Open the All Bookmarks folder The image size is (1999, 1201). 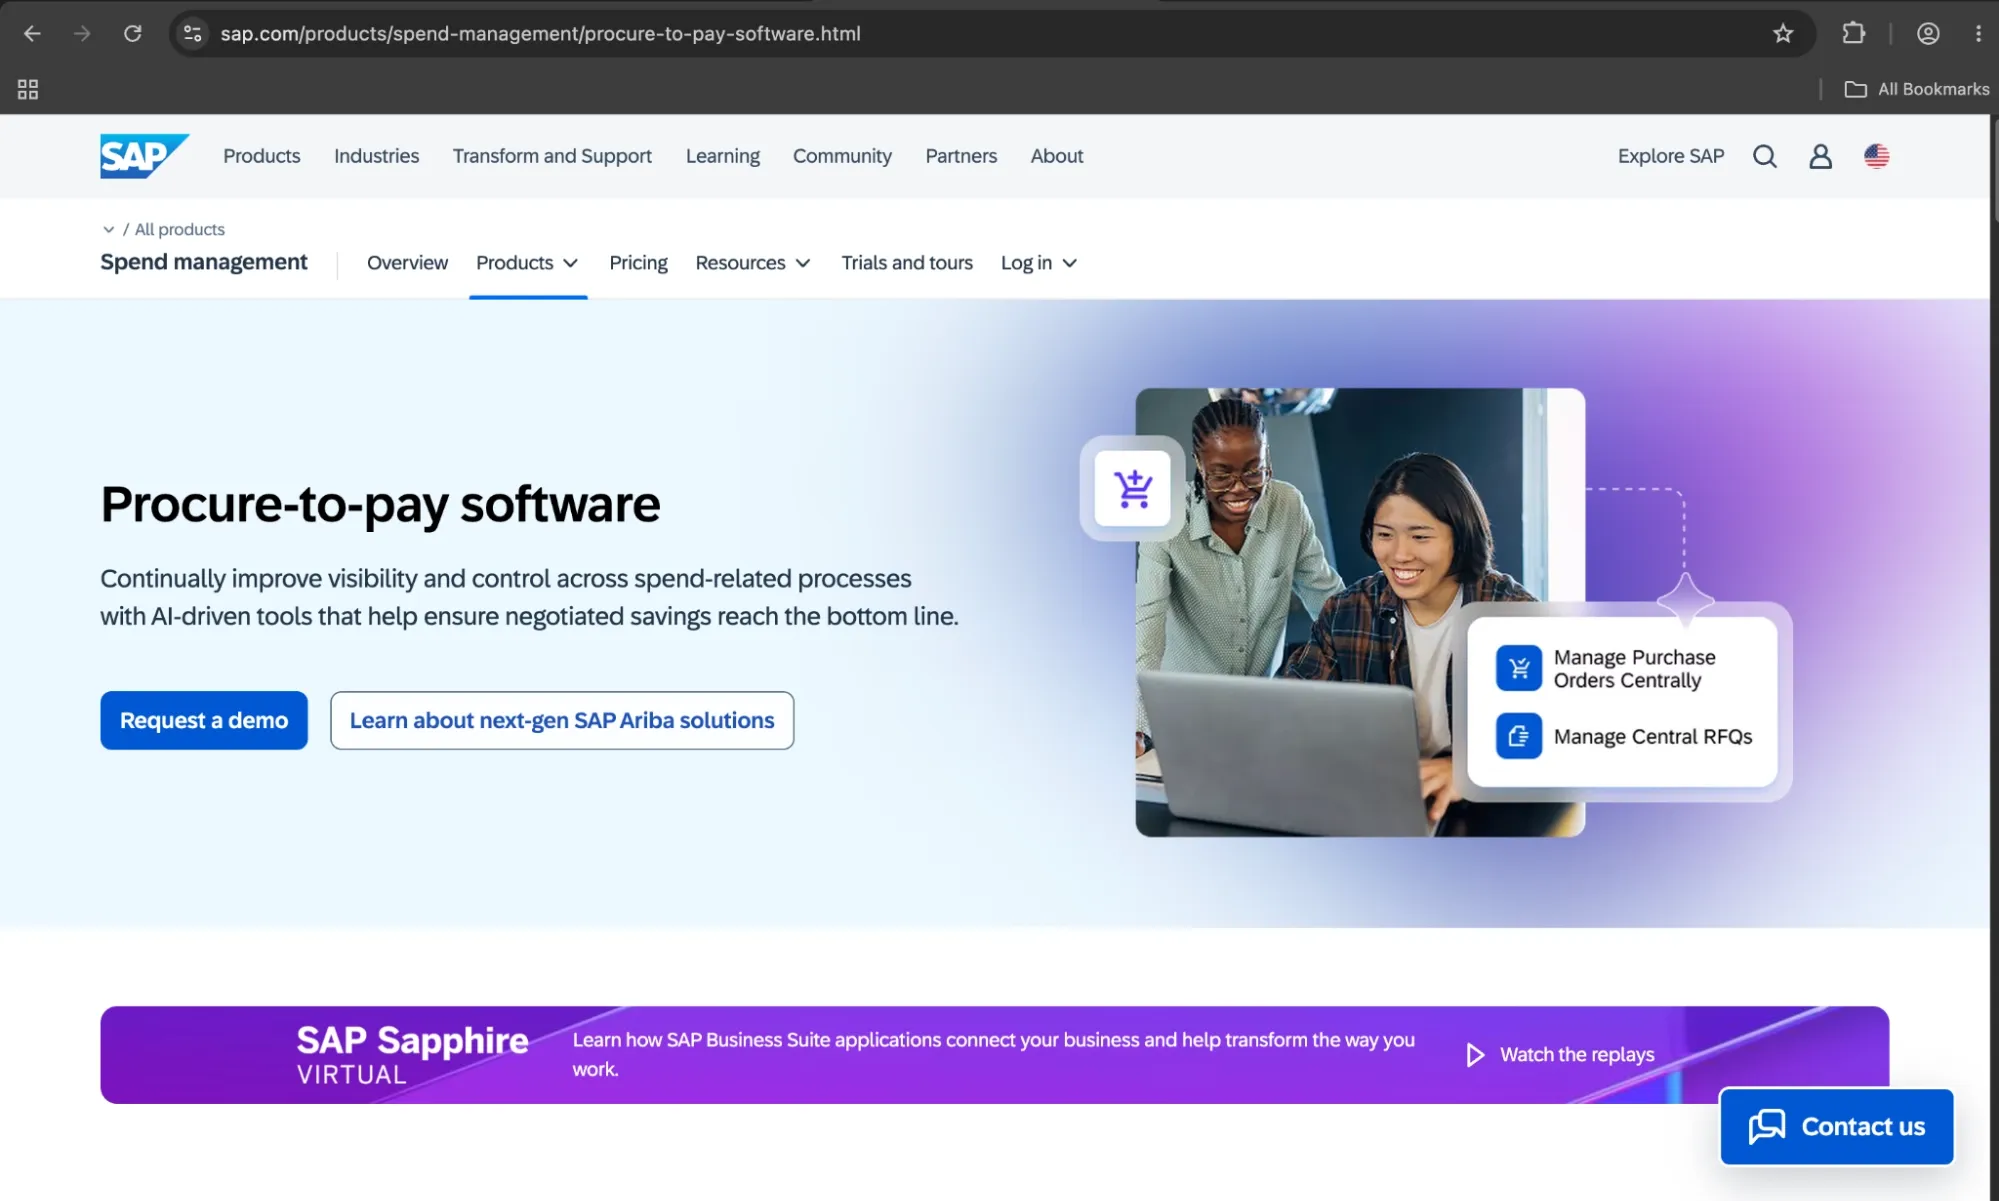(x=1917, y=90)
